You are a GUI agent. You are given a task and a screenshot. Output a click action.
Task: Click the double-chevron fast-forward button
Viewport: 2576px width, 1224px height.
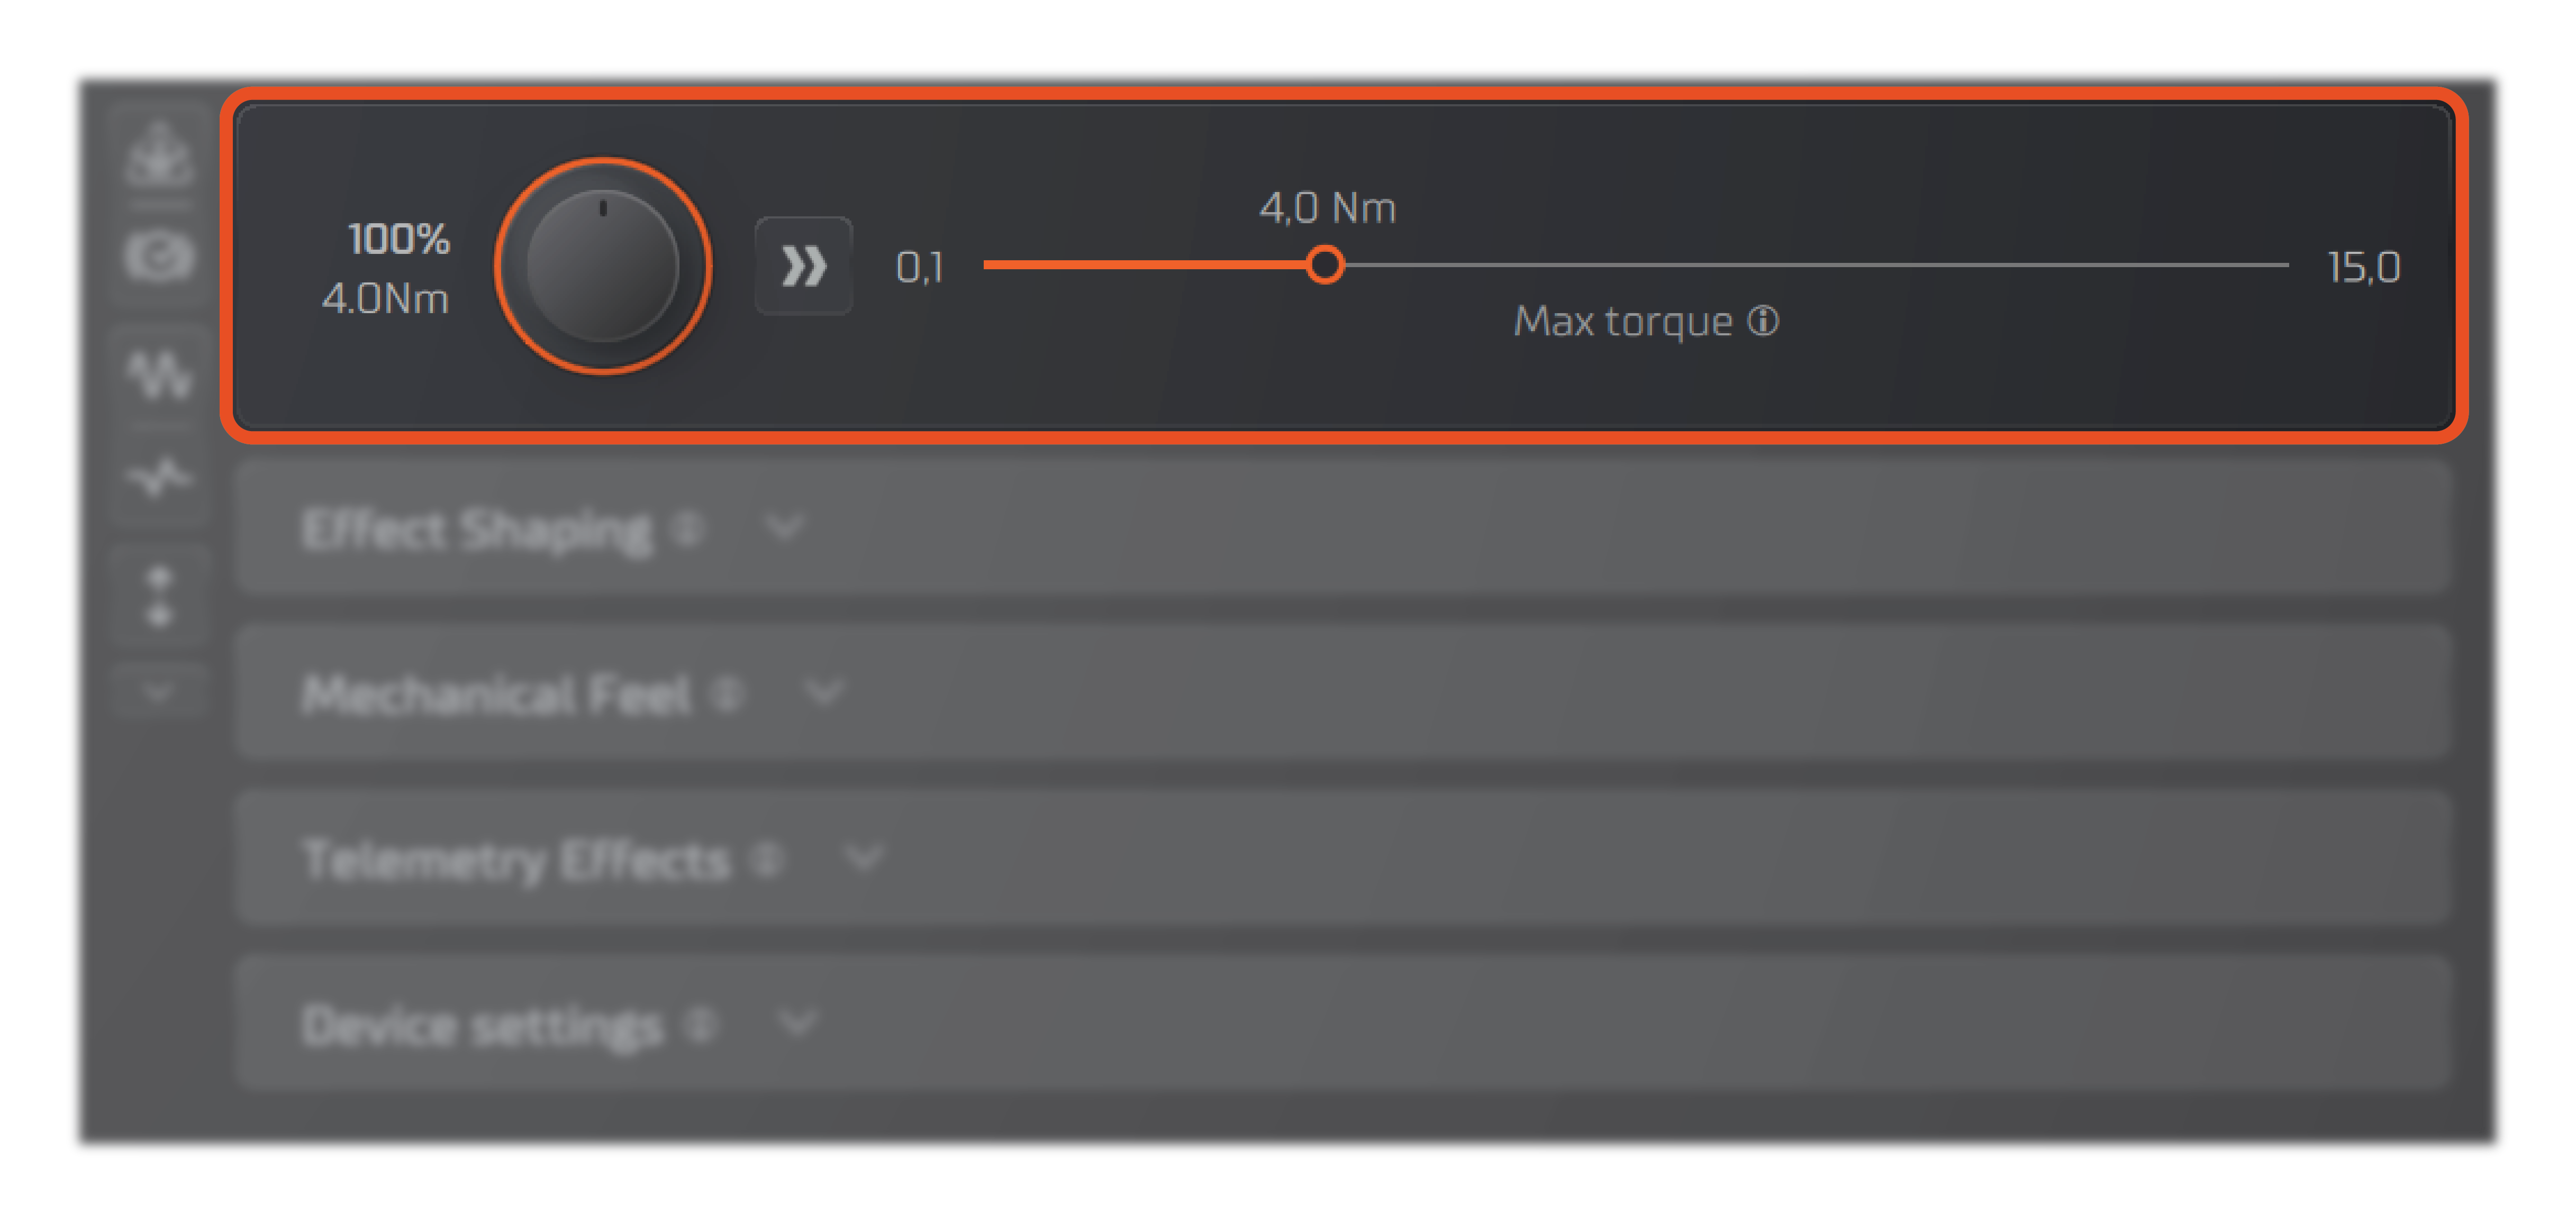803,266
